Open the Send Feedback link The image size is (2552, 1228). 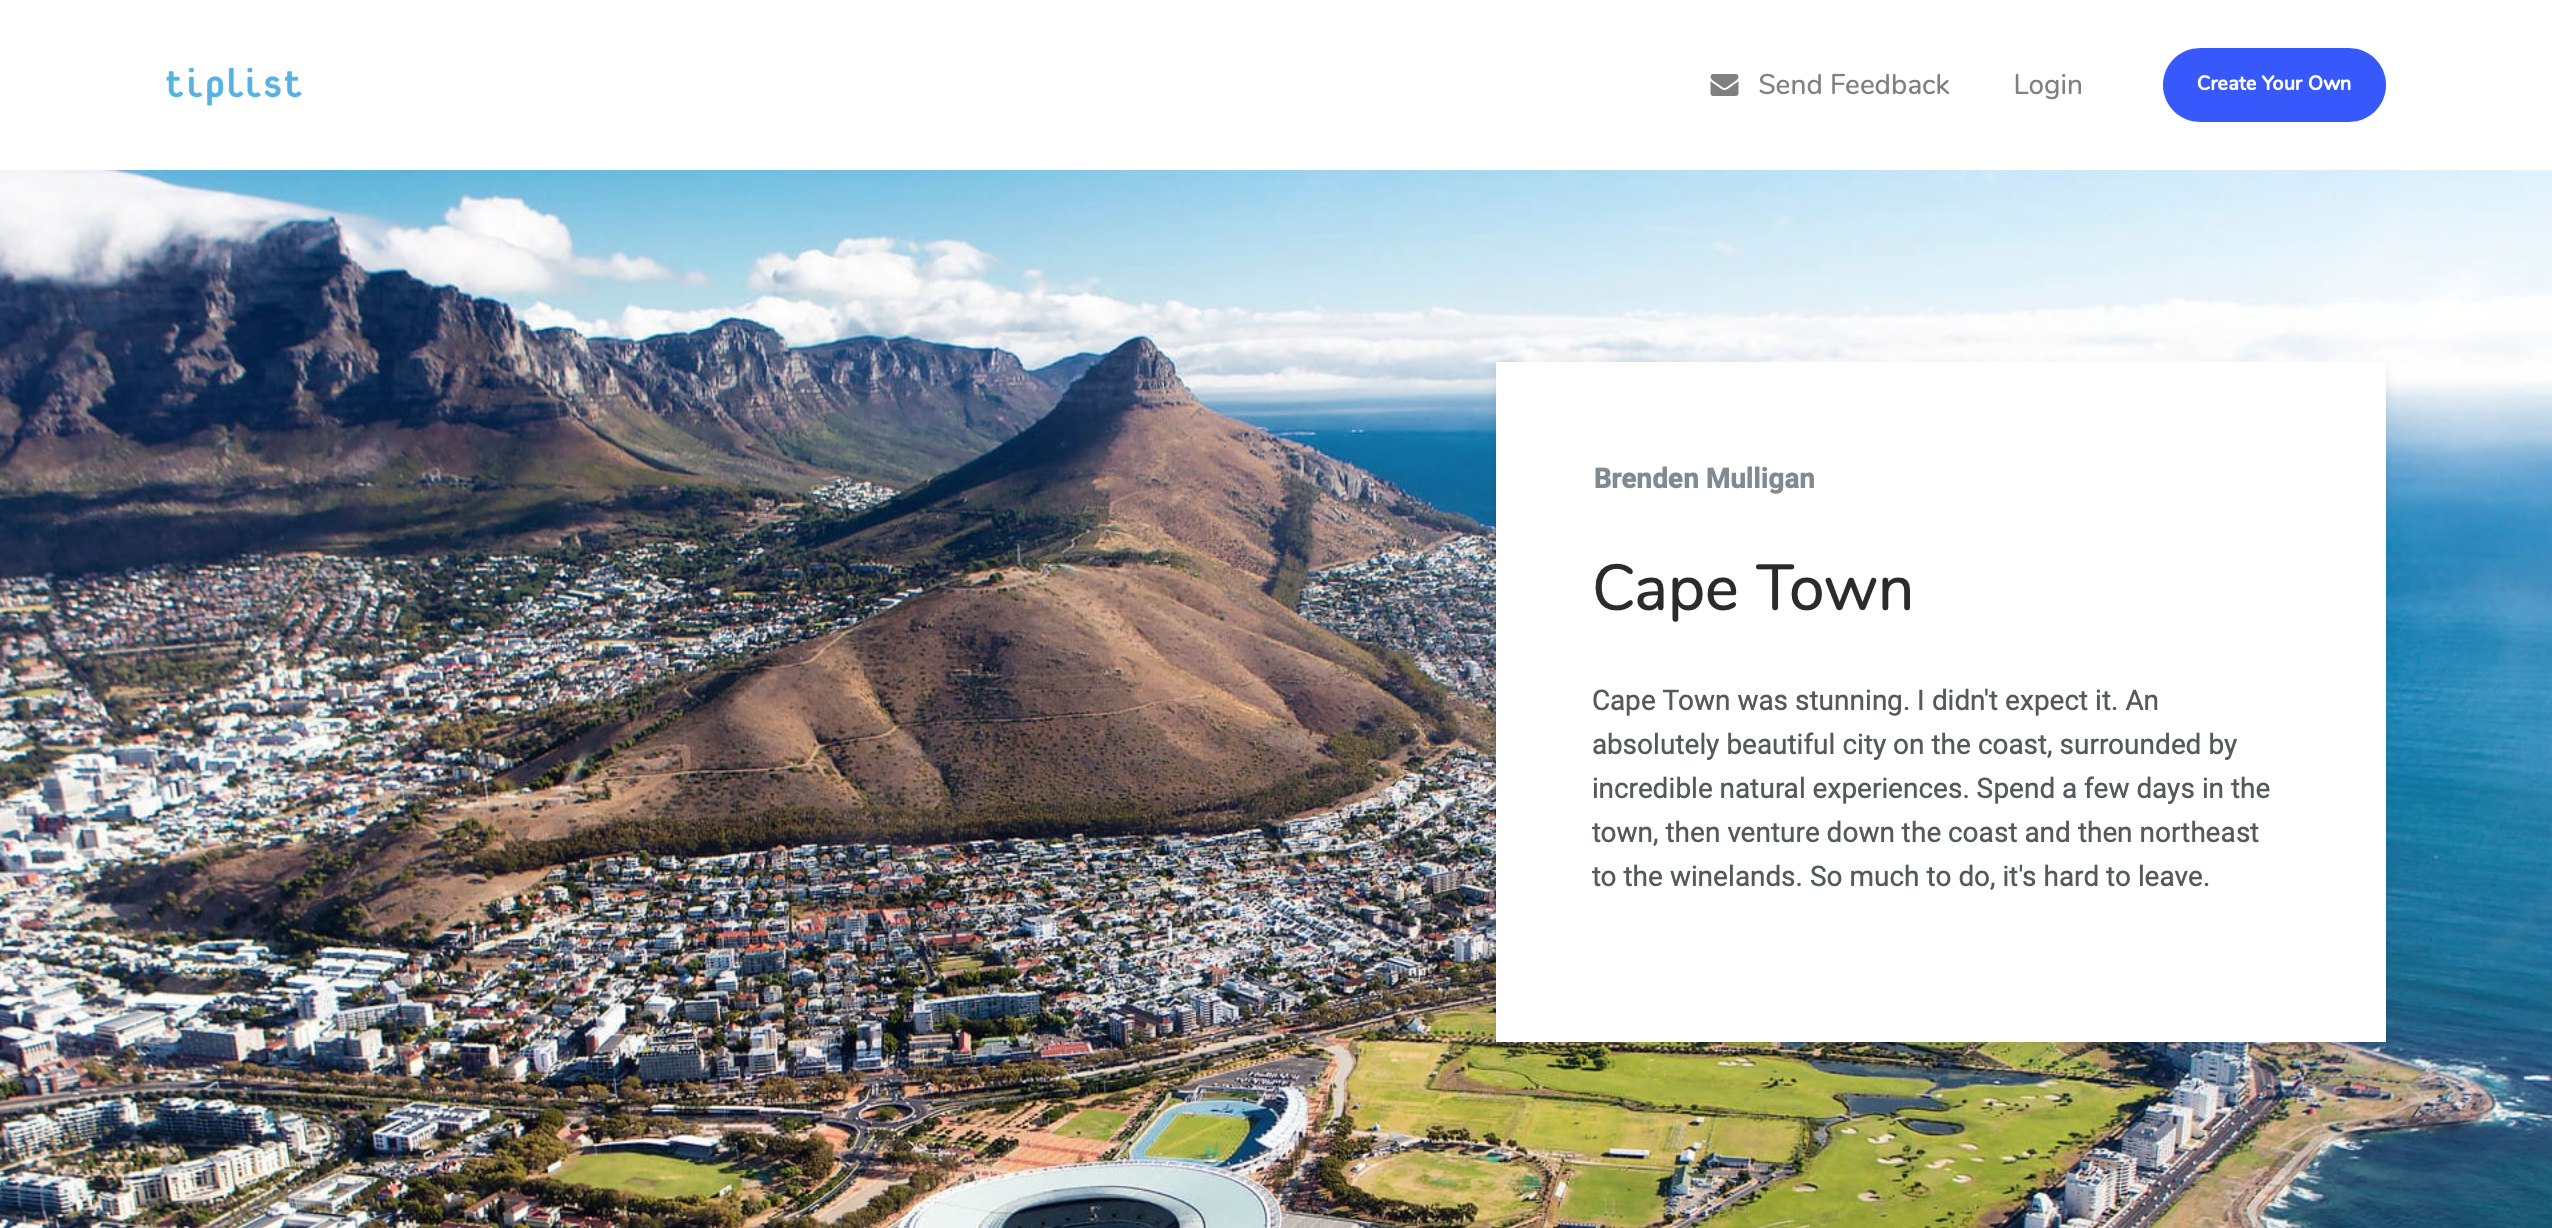(1853, 85)
